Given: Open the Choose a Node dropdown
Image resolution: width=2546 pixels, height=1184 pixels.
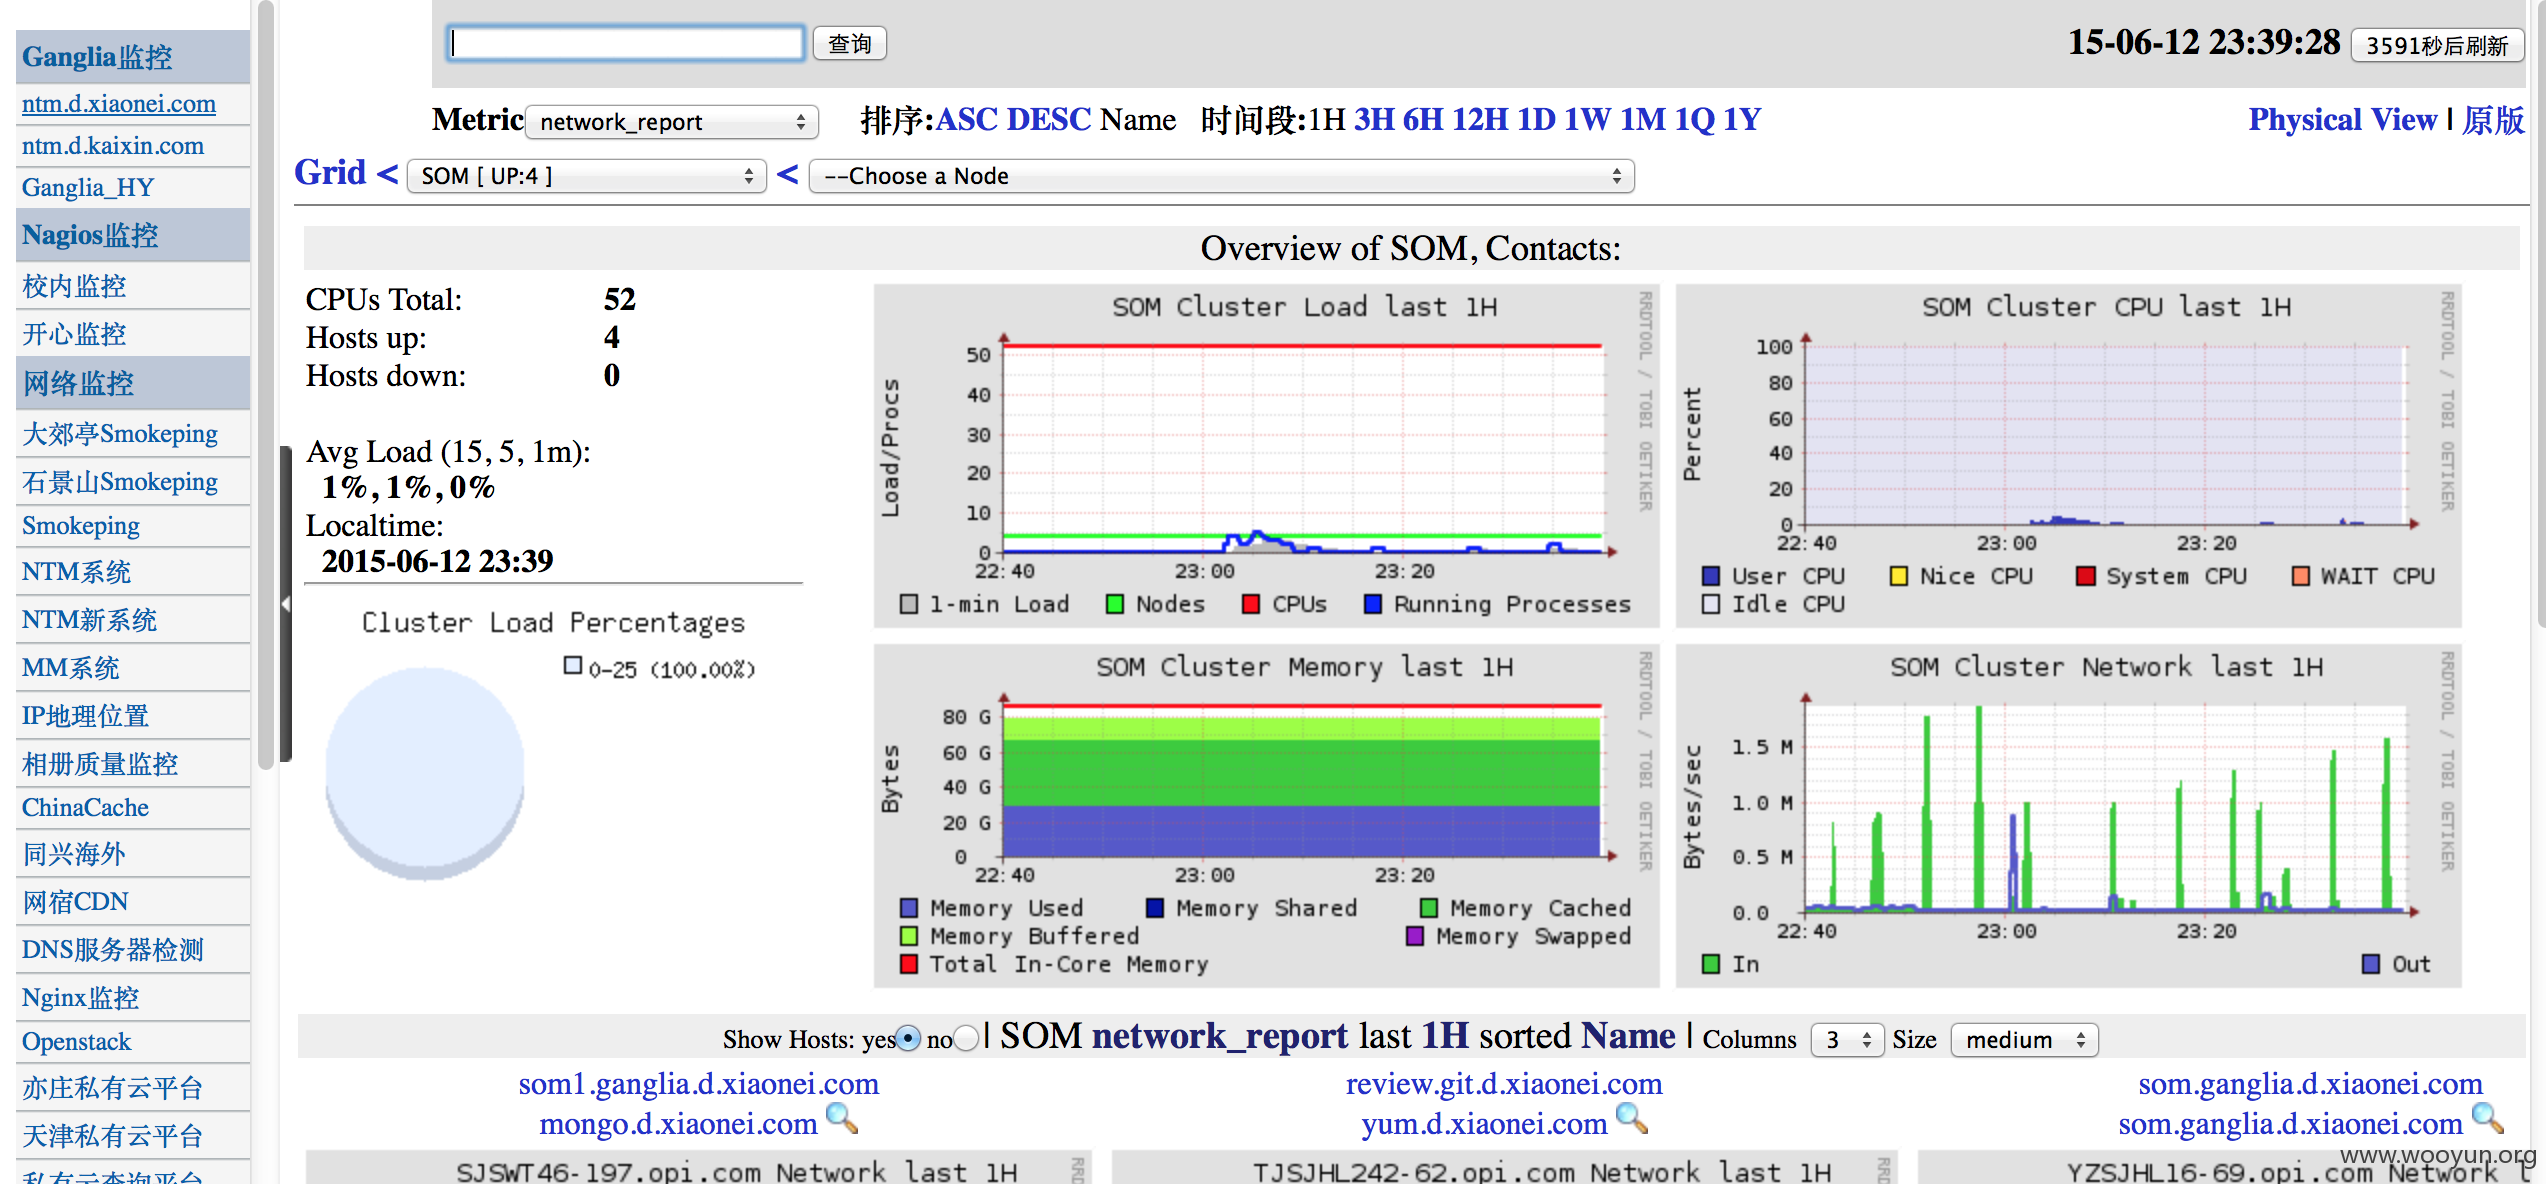Looking at the screenshot, I should pos(1222,176).
